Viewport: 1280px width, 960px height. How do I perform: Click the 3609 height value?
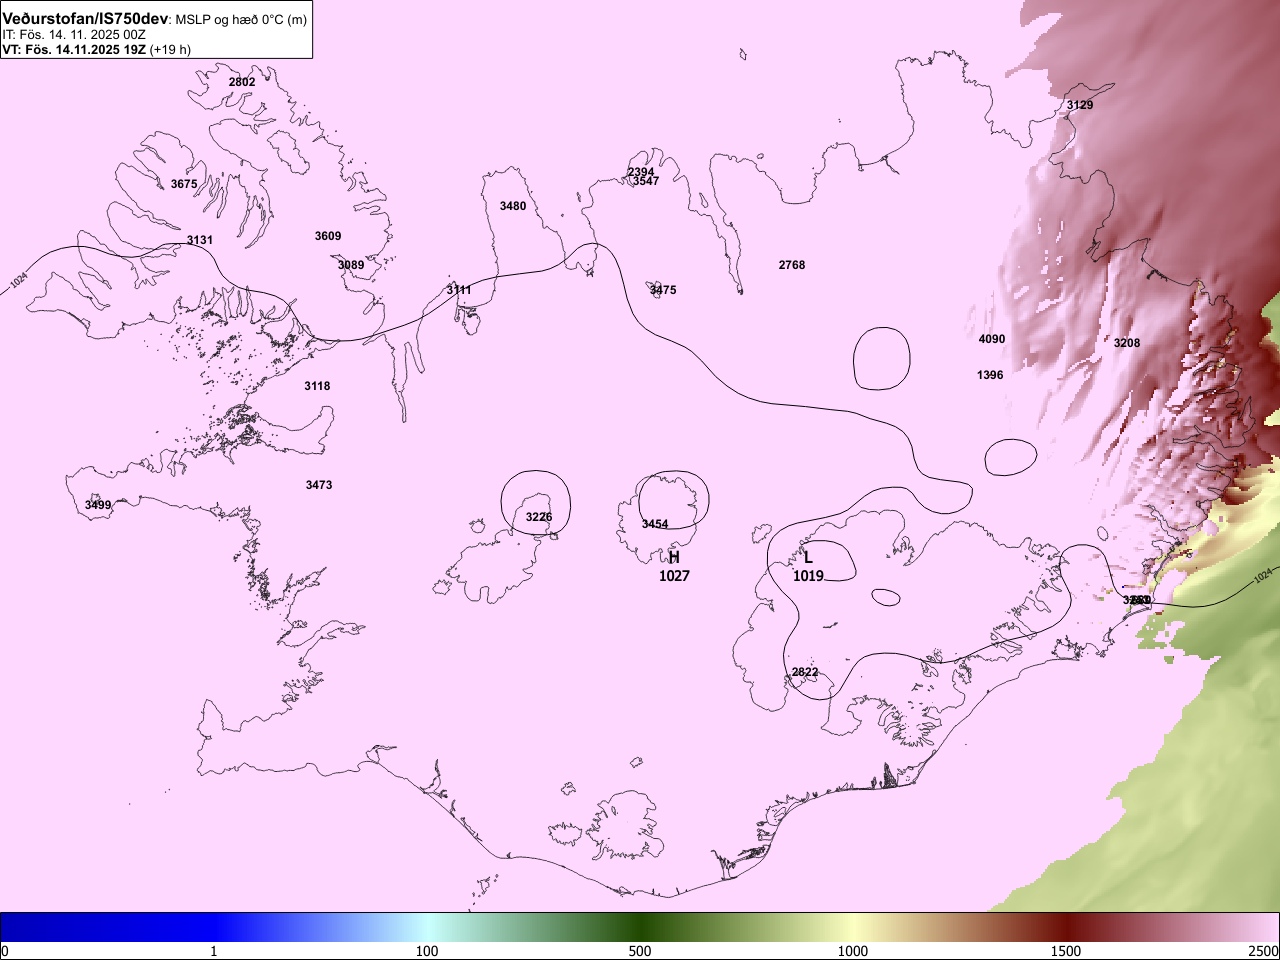click(328, 236)
